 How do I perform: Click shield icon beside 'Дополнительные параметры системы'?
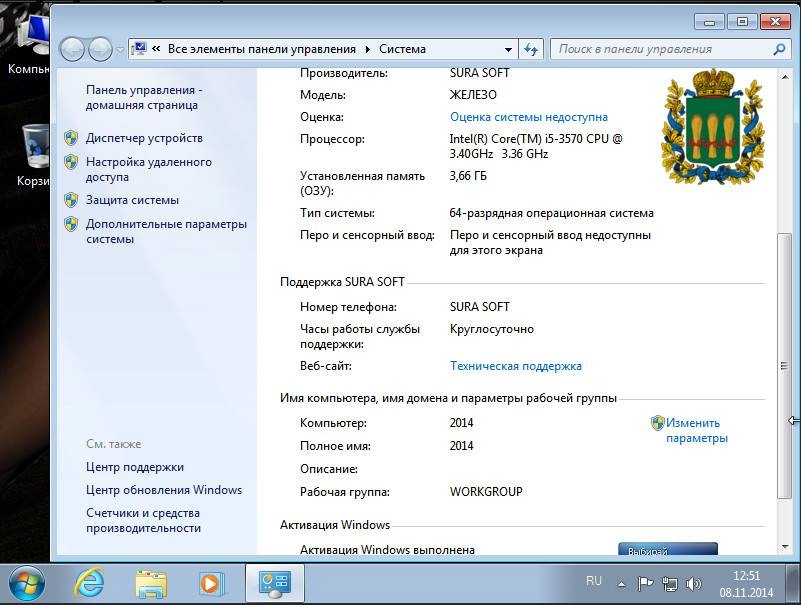[x=71, y=224]
